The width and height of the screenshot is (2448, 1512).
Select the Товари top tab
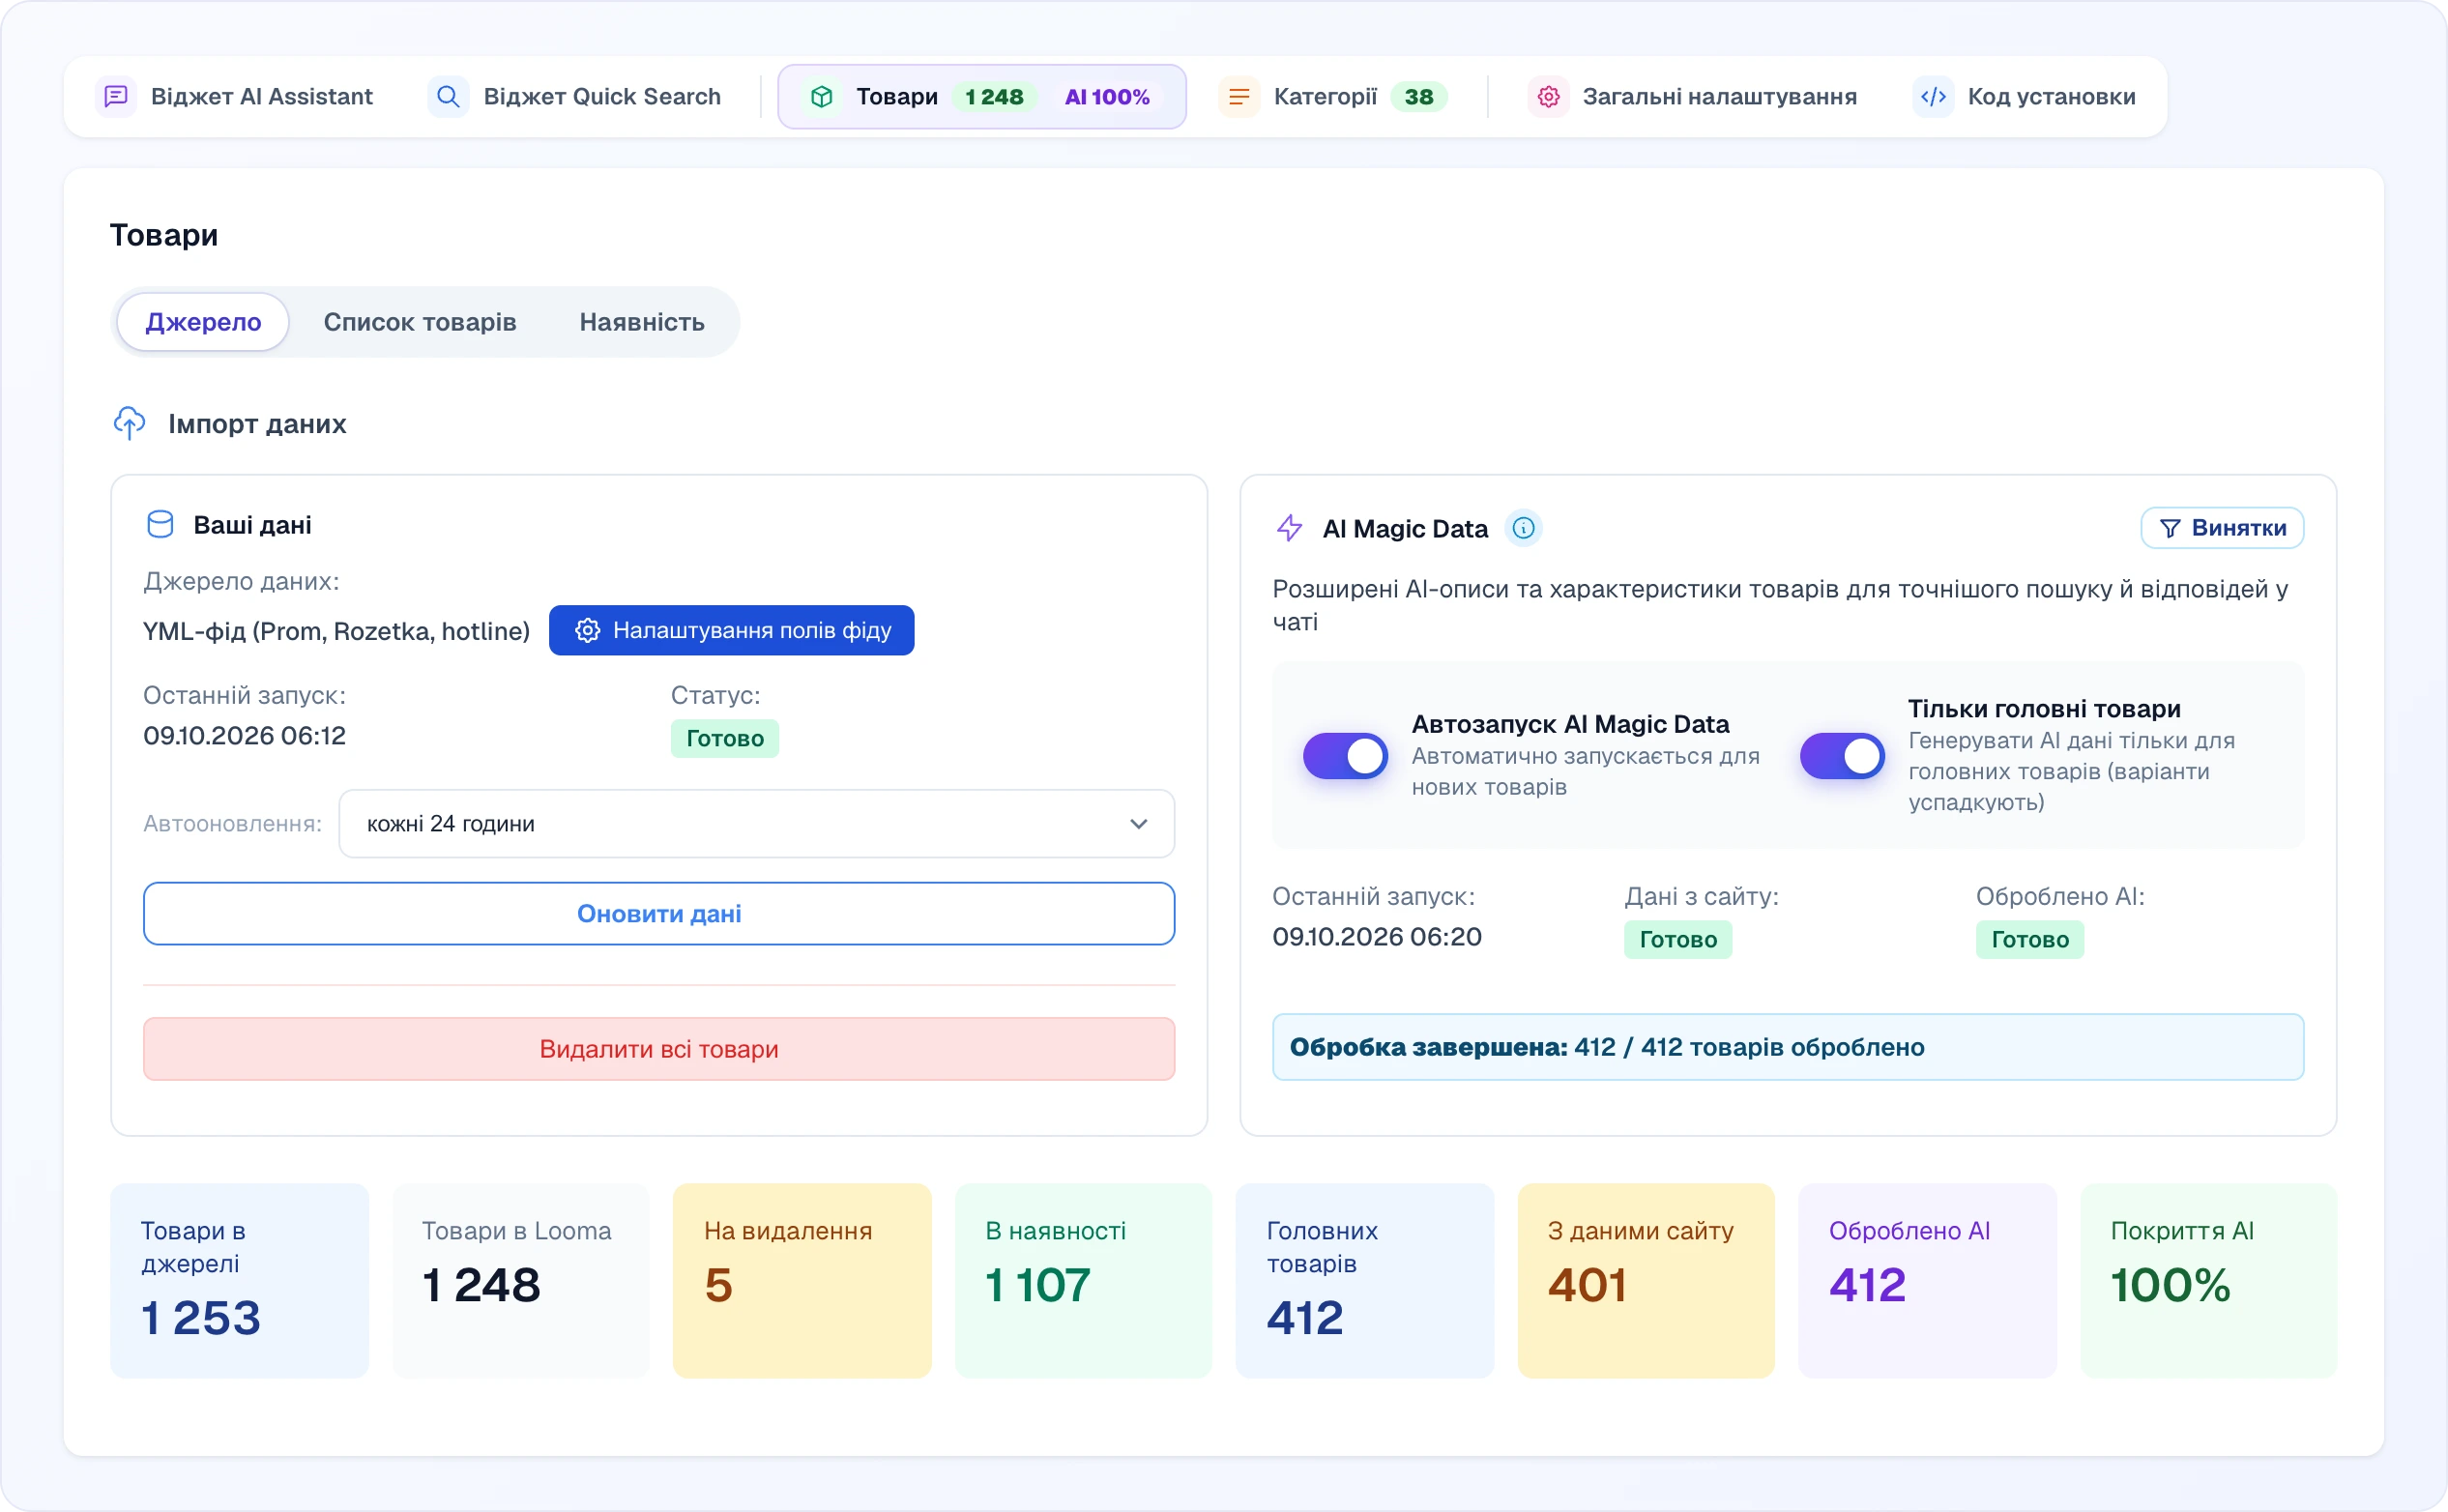point(982,97)
